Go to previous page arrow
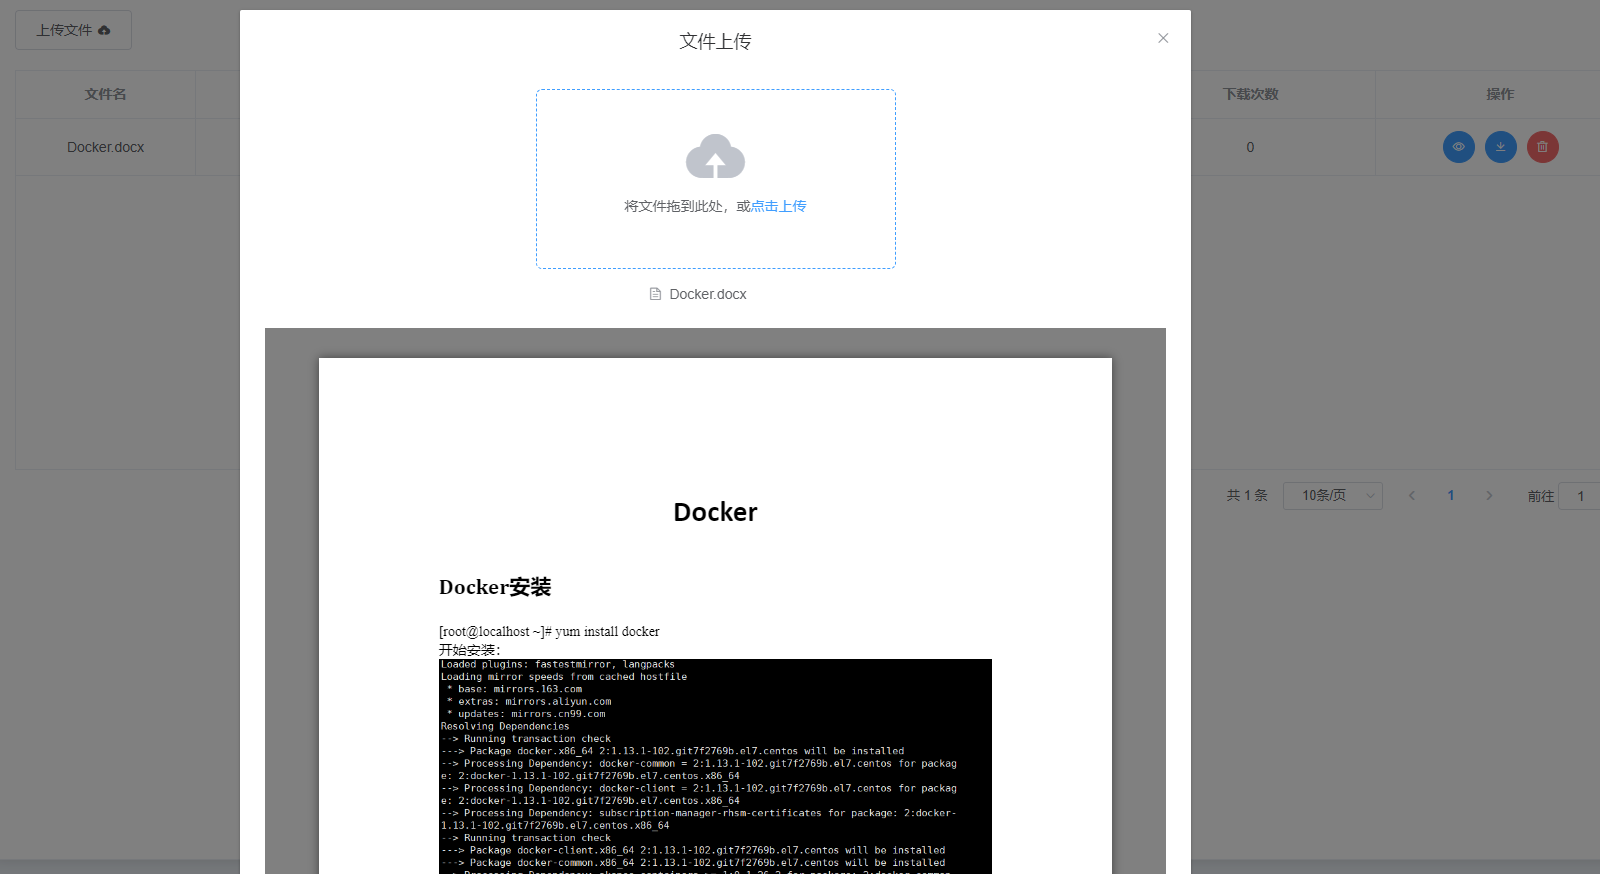This screenshot has height=874, width=1600. point(1412,496)
